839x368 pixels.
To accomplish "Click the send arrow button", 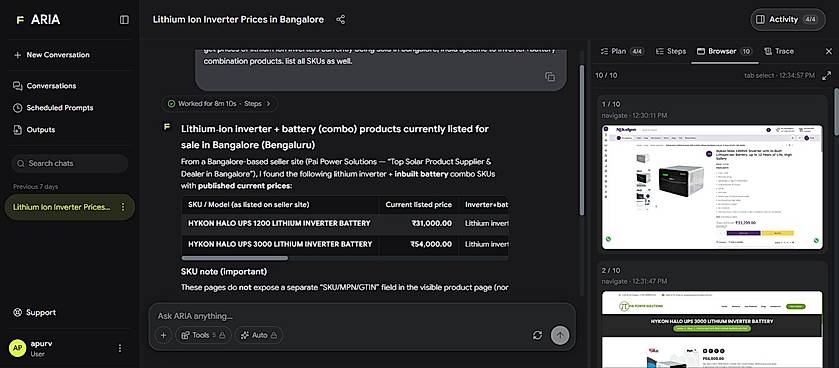I will click(560, 335).
